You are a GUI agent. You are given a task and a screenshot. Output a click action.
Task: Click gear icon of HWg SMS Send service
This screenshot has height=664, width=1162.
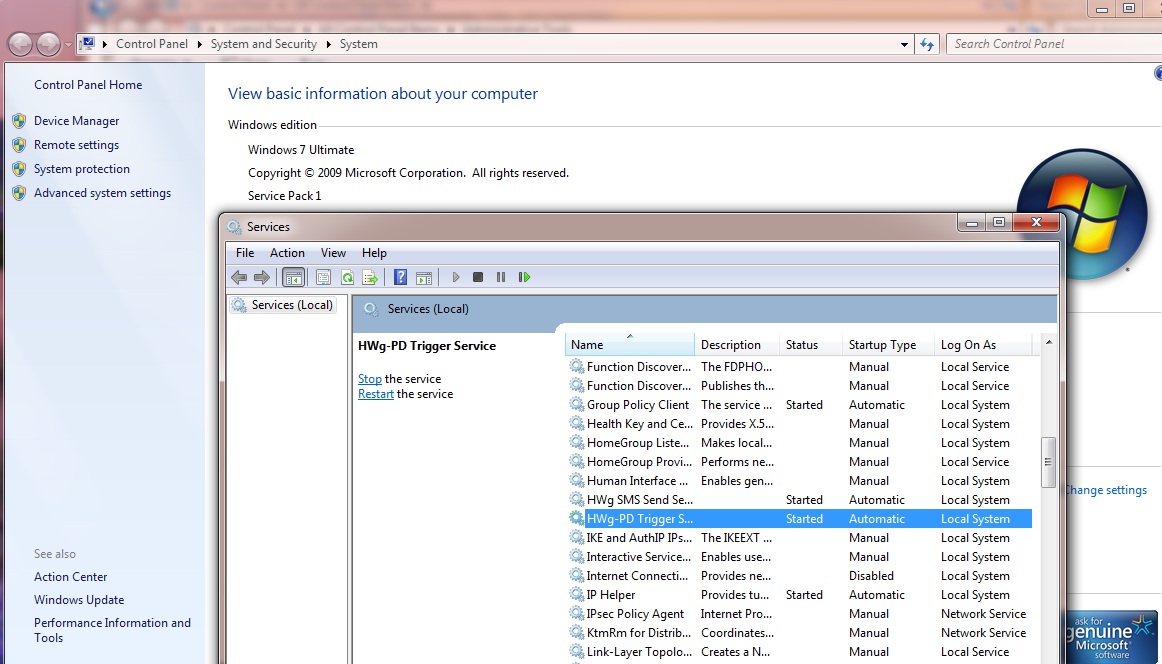576,499
